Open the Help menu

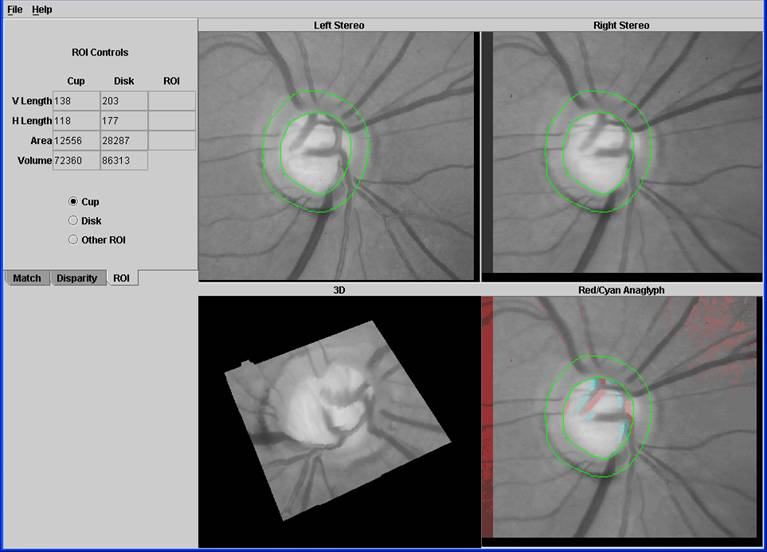pyautogui.click(x=42, y=9)
